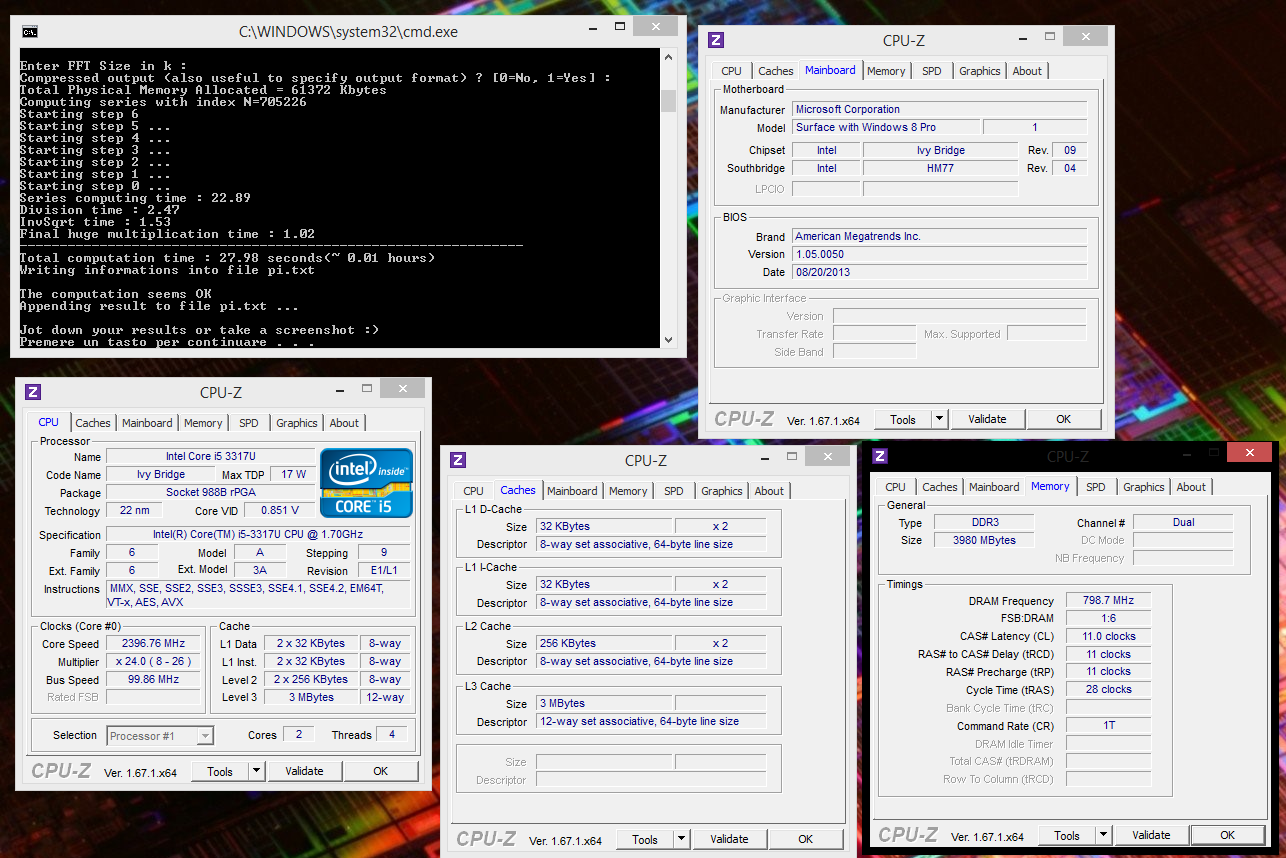Click Tools button in Mainboard window
The width and height of the screenshot is (1286, 858).
tap(903, 419)
